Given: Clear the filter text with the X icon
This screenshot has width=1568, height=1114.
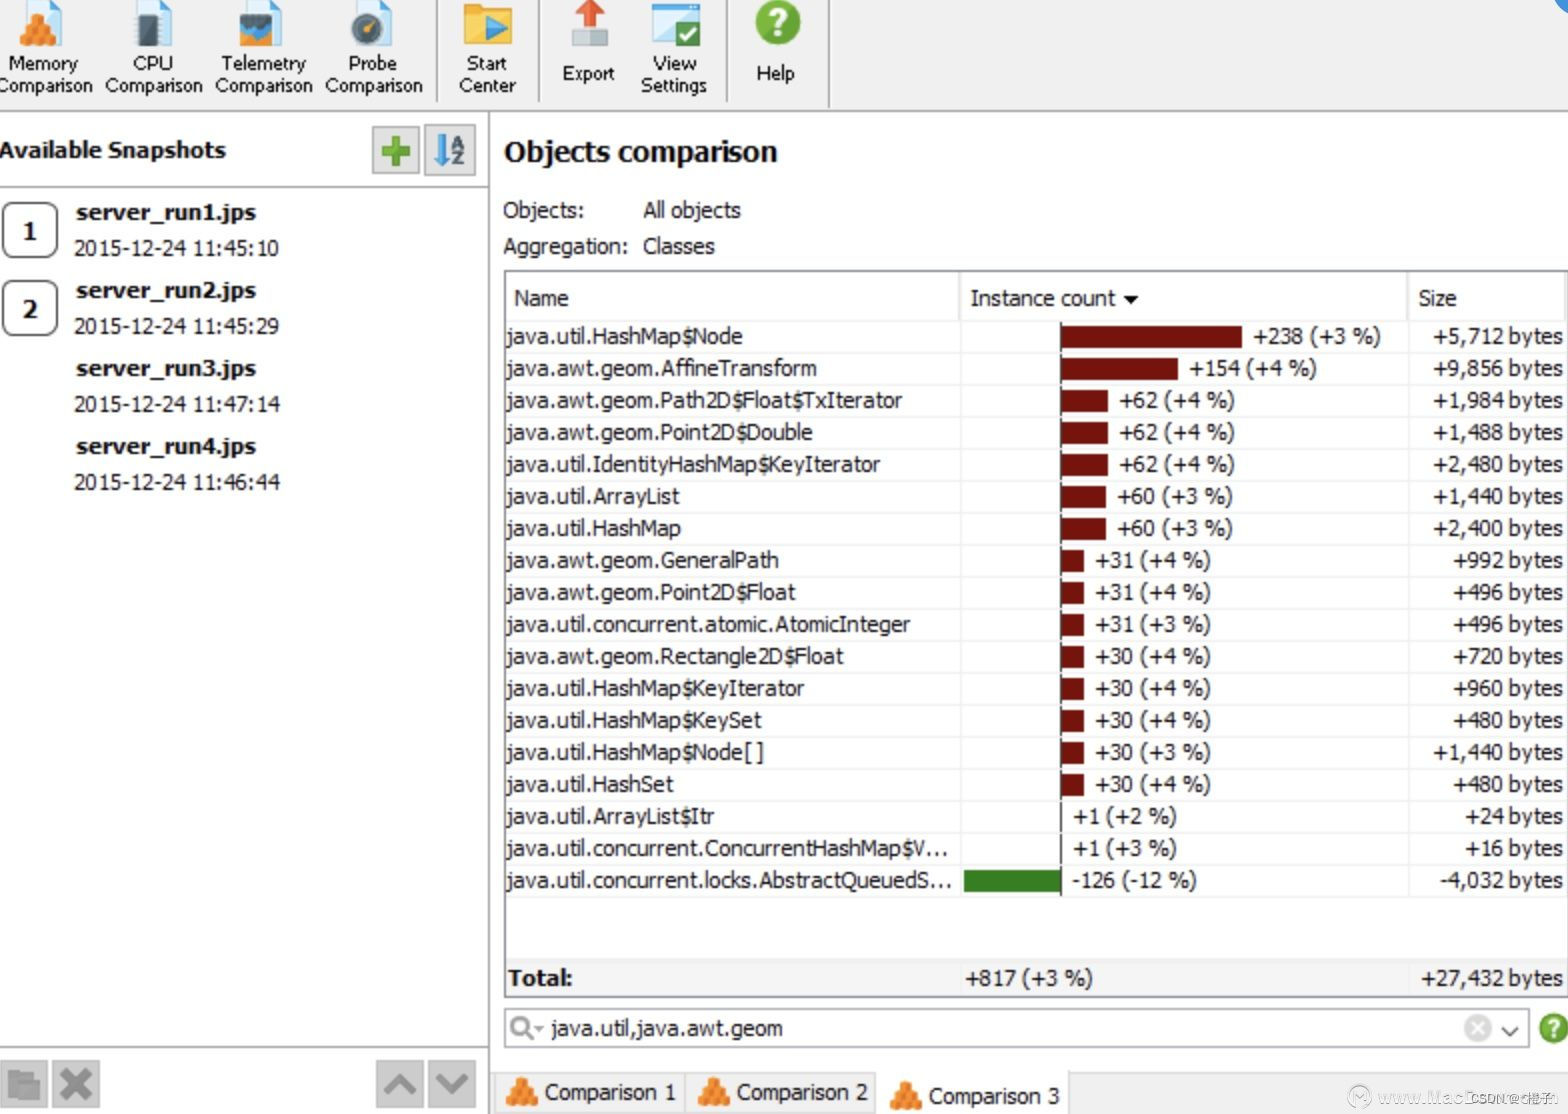Looking at the screenshot, I should click(1477, 1028).
